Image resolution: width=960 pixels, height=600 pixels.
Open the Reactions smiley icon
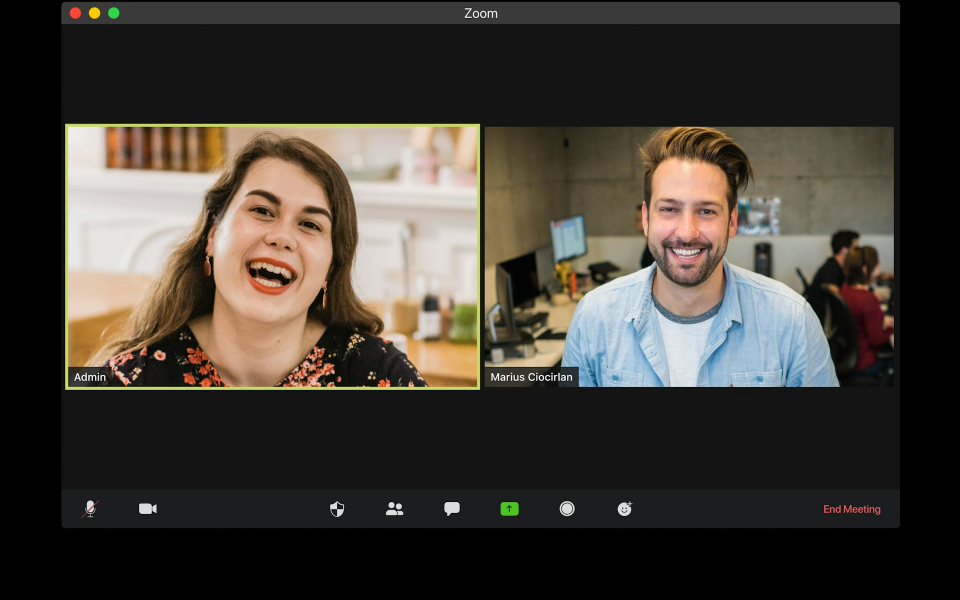tap(624, 509)
